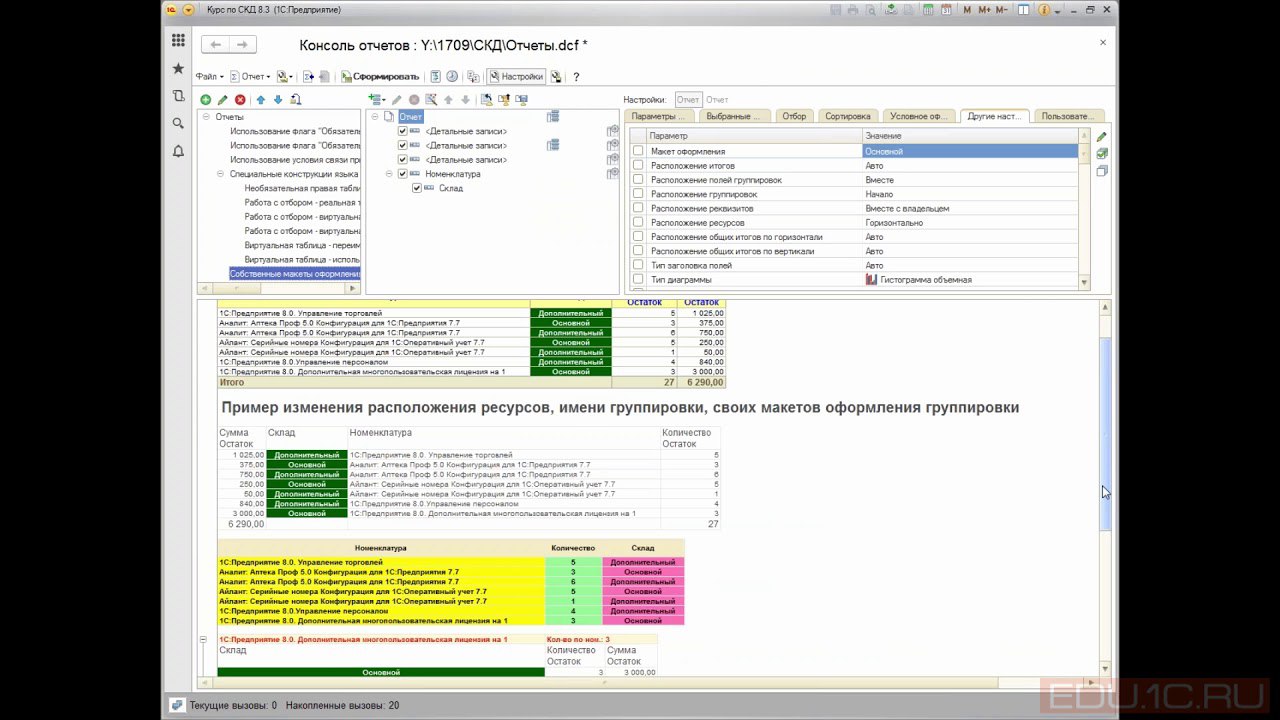Open the sections menu grid icon
This screenshot has height=720, width=1280.
[178, 40]
